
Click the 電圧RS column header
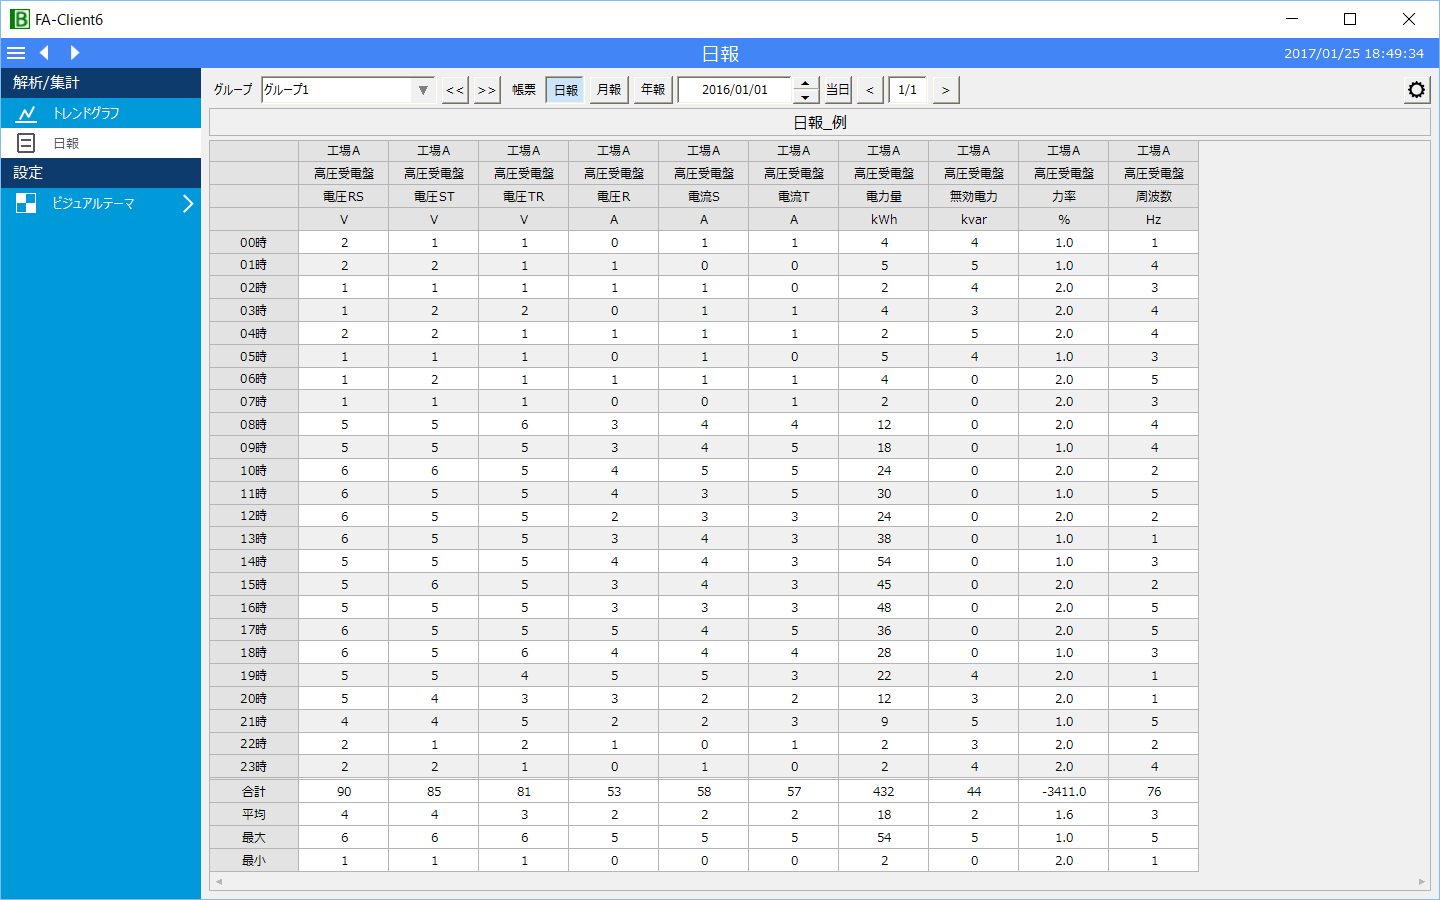[344, 197]
